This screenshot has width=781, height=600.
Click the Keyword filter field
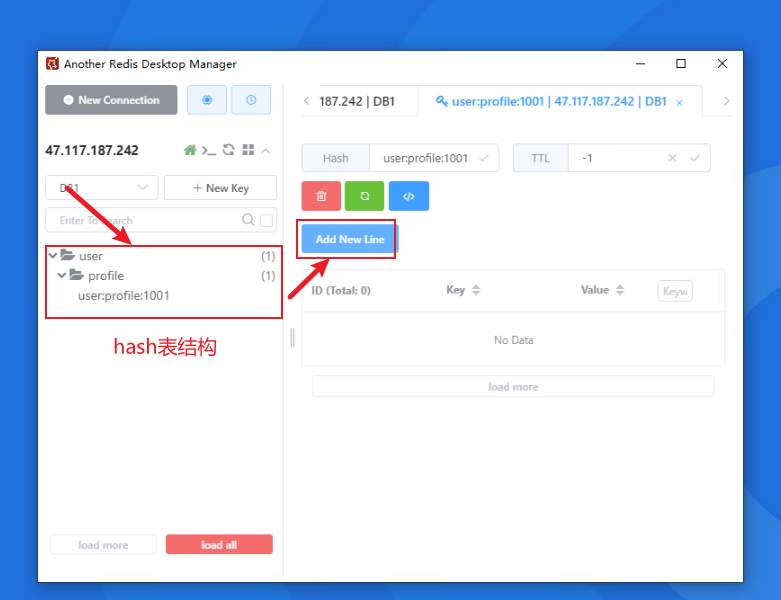pos(675,291)
